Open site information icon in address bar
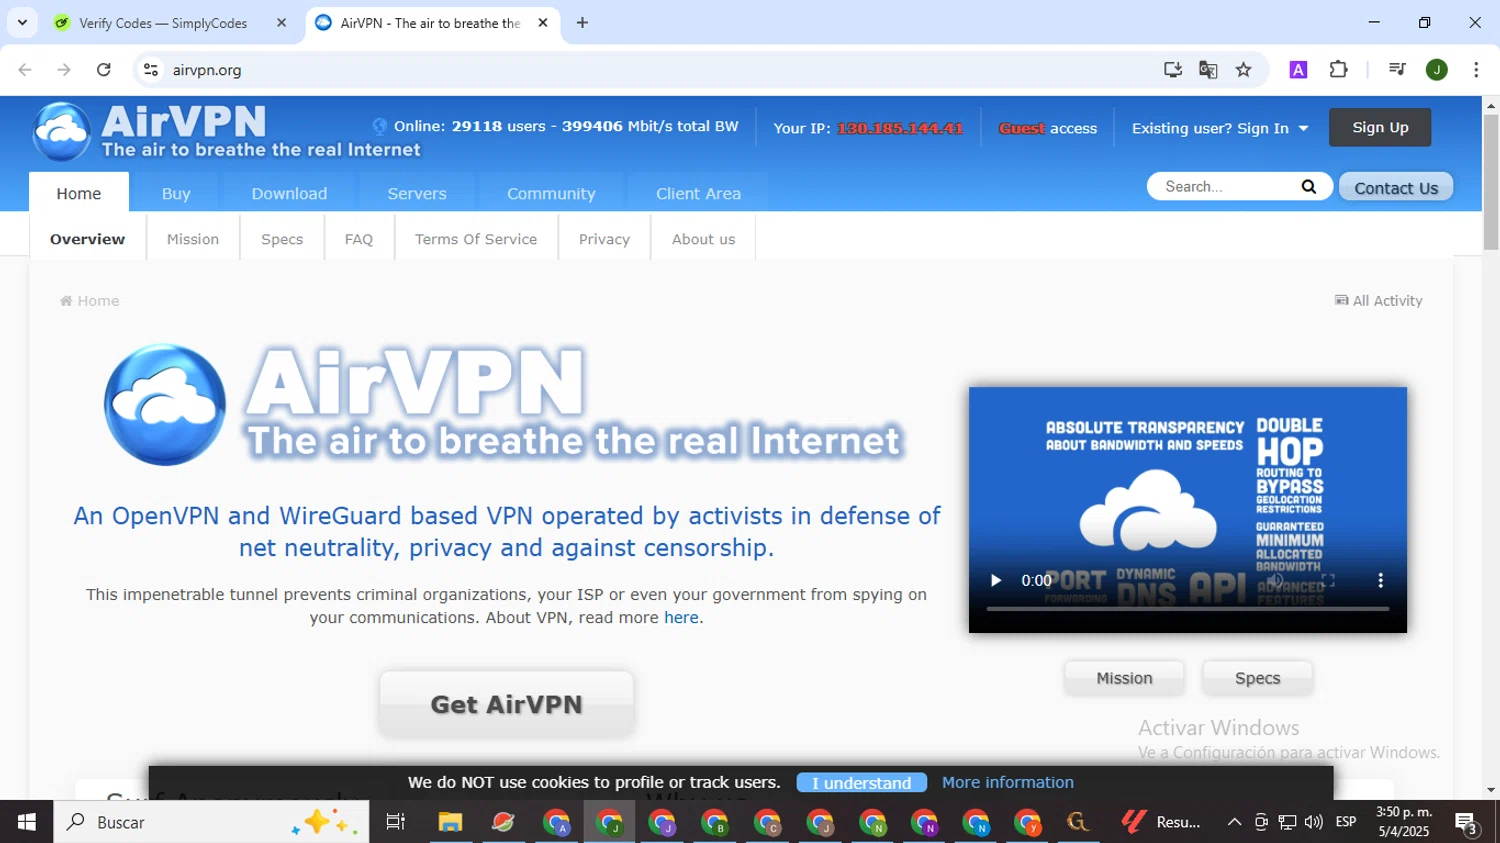 coord(151,70)
